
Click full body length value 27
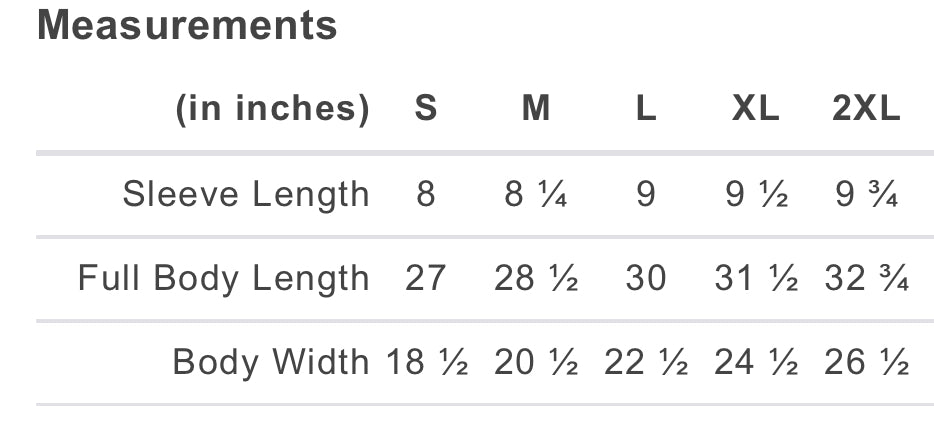click(426, 278)
